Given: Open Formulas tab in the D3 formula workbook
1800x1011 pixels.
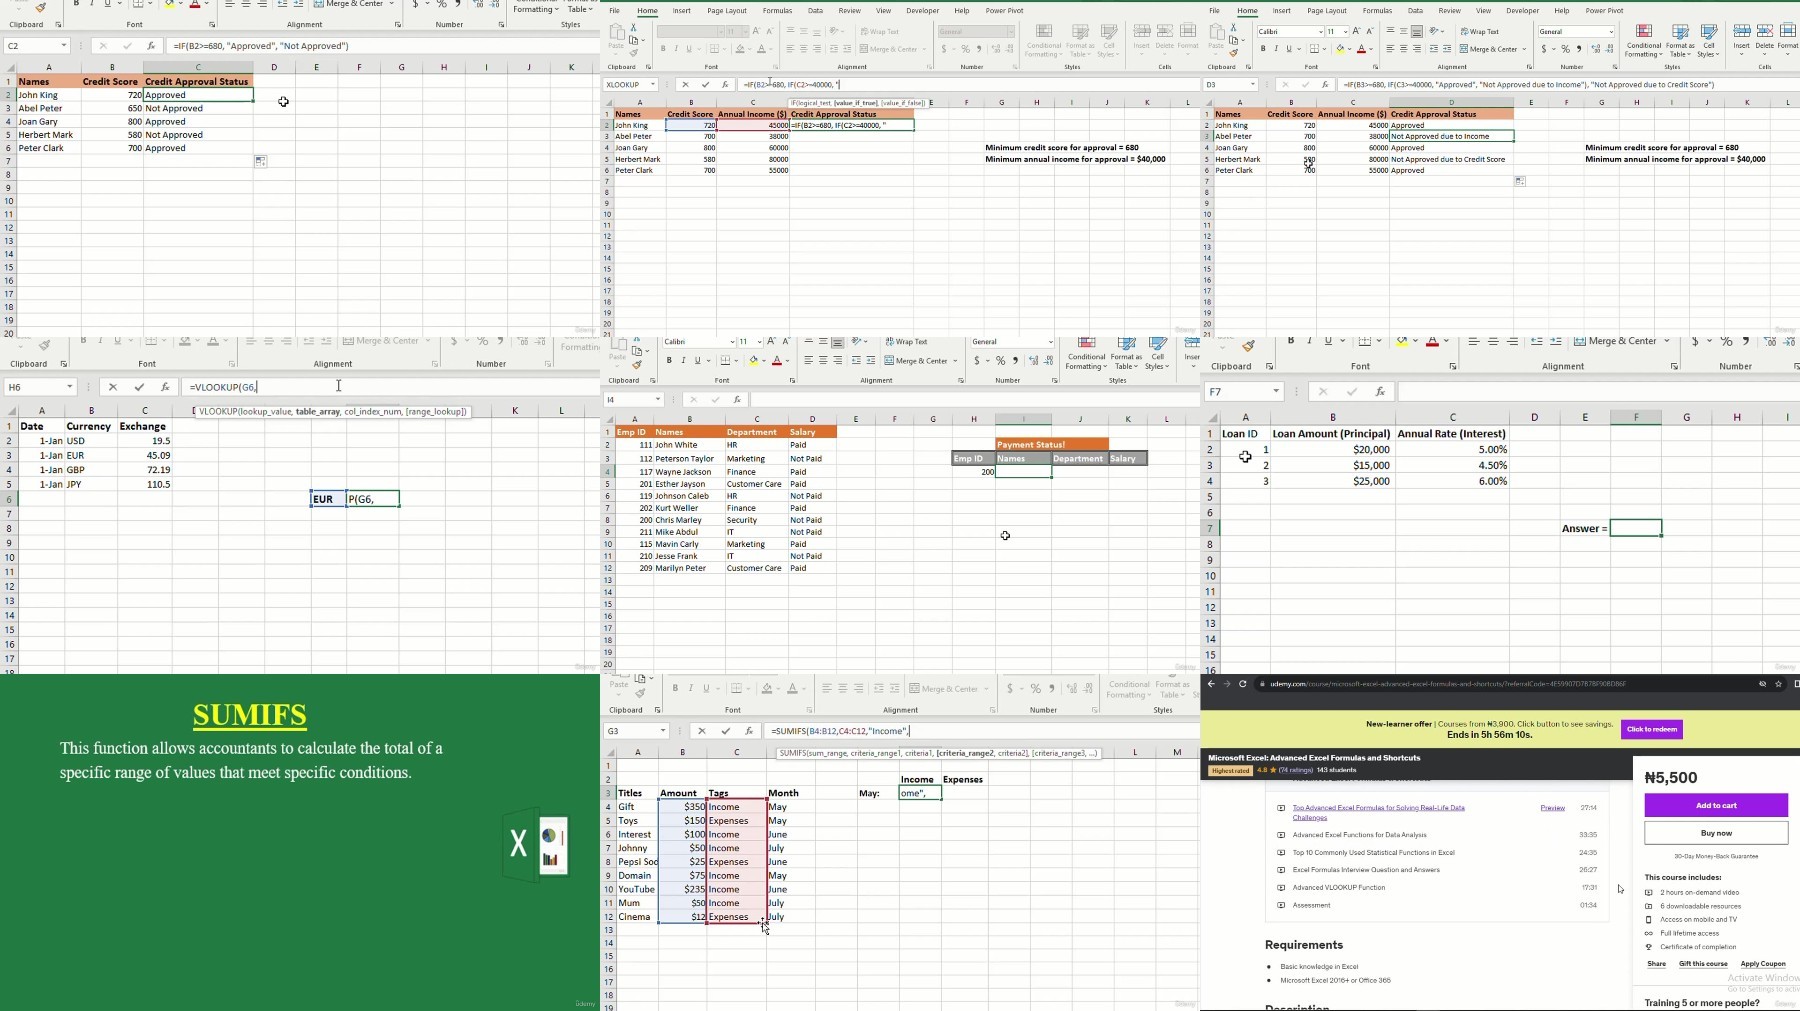Looking at the screenshot, I should 1377,11.
